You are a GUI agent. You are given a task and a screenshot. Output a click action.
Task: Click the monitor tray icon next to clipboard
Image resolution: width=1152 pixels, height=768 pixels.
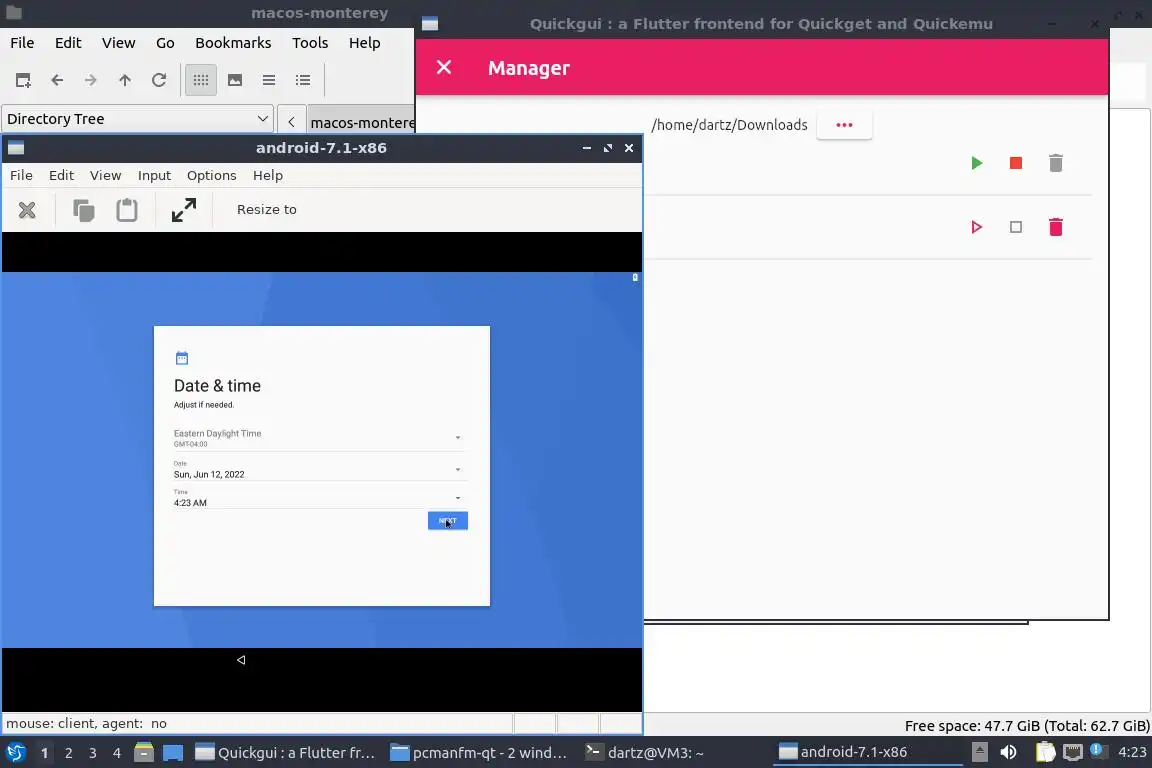1073,752
